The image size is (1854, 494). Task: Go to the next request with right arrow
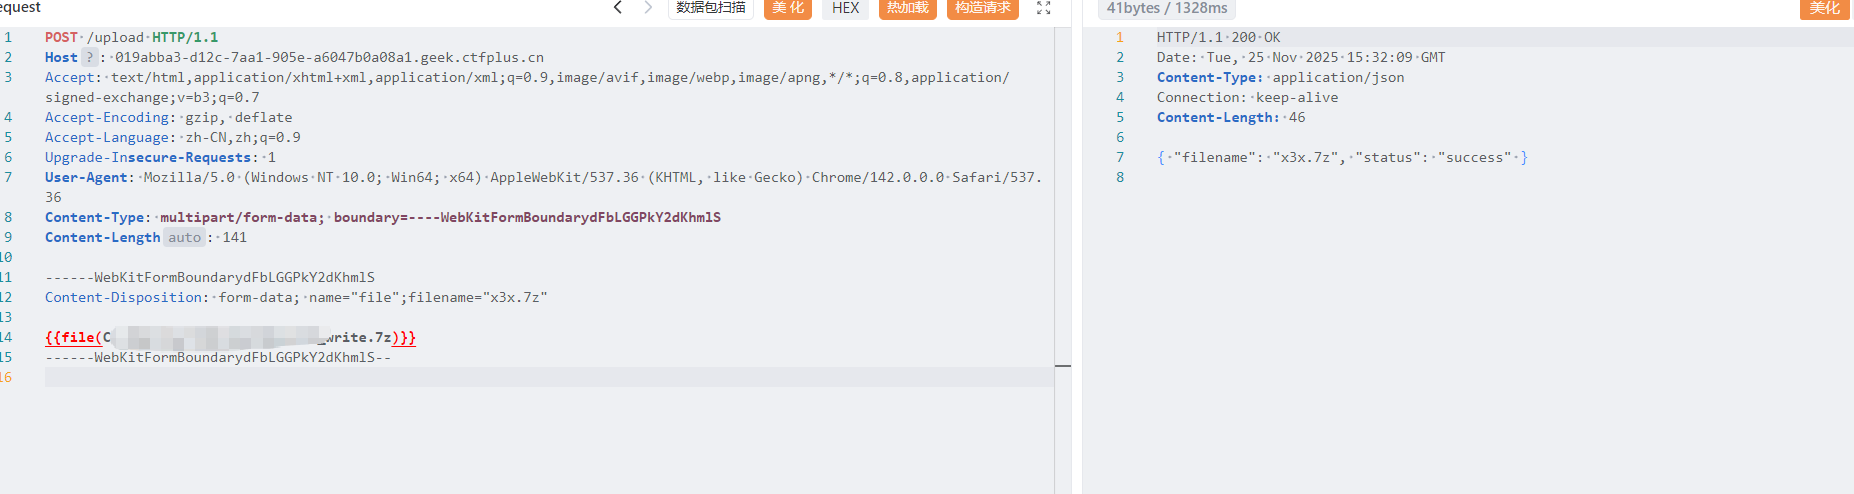click(x=648, y=8)
